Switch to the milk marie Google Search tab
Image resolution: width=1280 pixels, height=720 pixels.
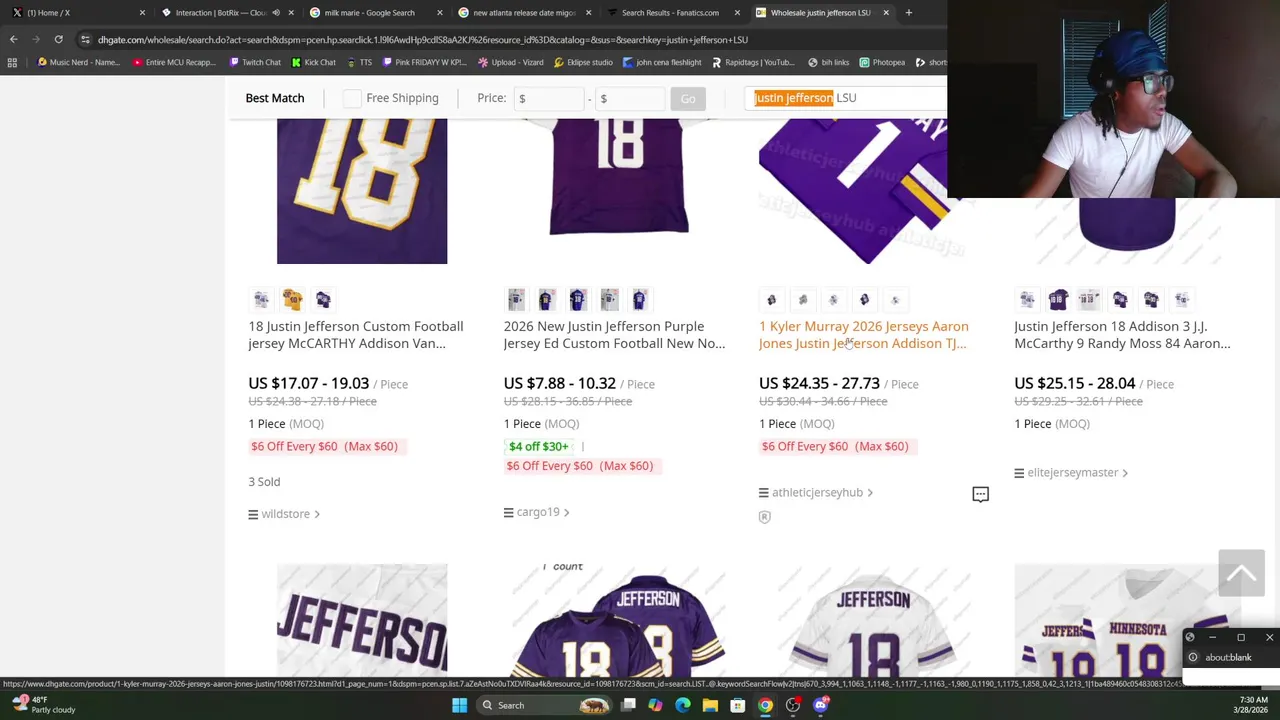pos(369,13)
